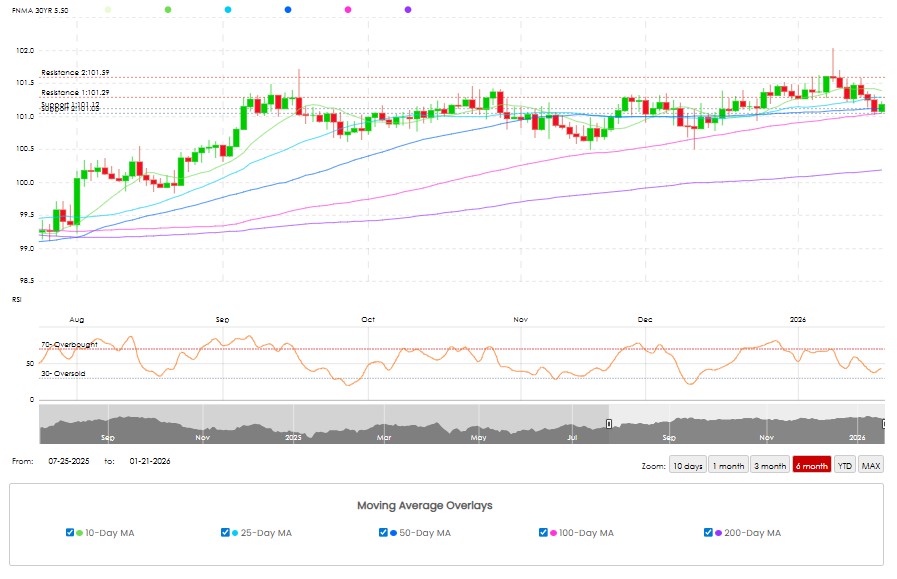Select the 3 month zoom range
The width and height of the screenshot is (897, 579).
click(x=770, y=466)
